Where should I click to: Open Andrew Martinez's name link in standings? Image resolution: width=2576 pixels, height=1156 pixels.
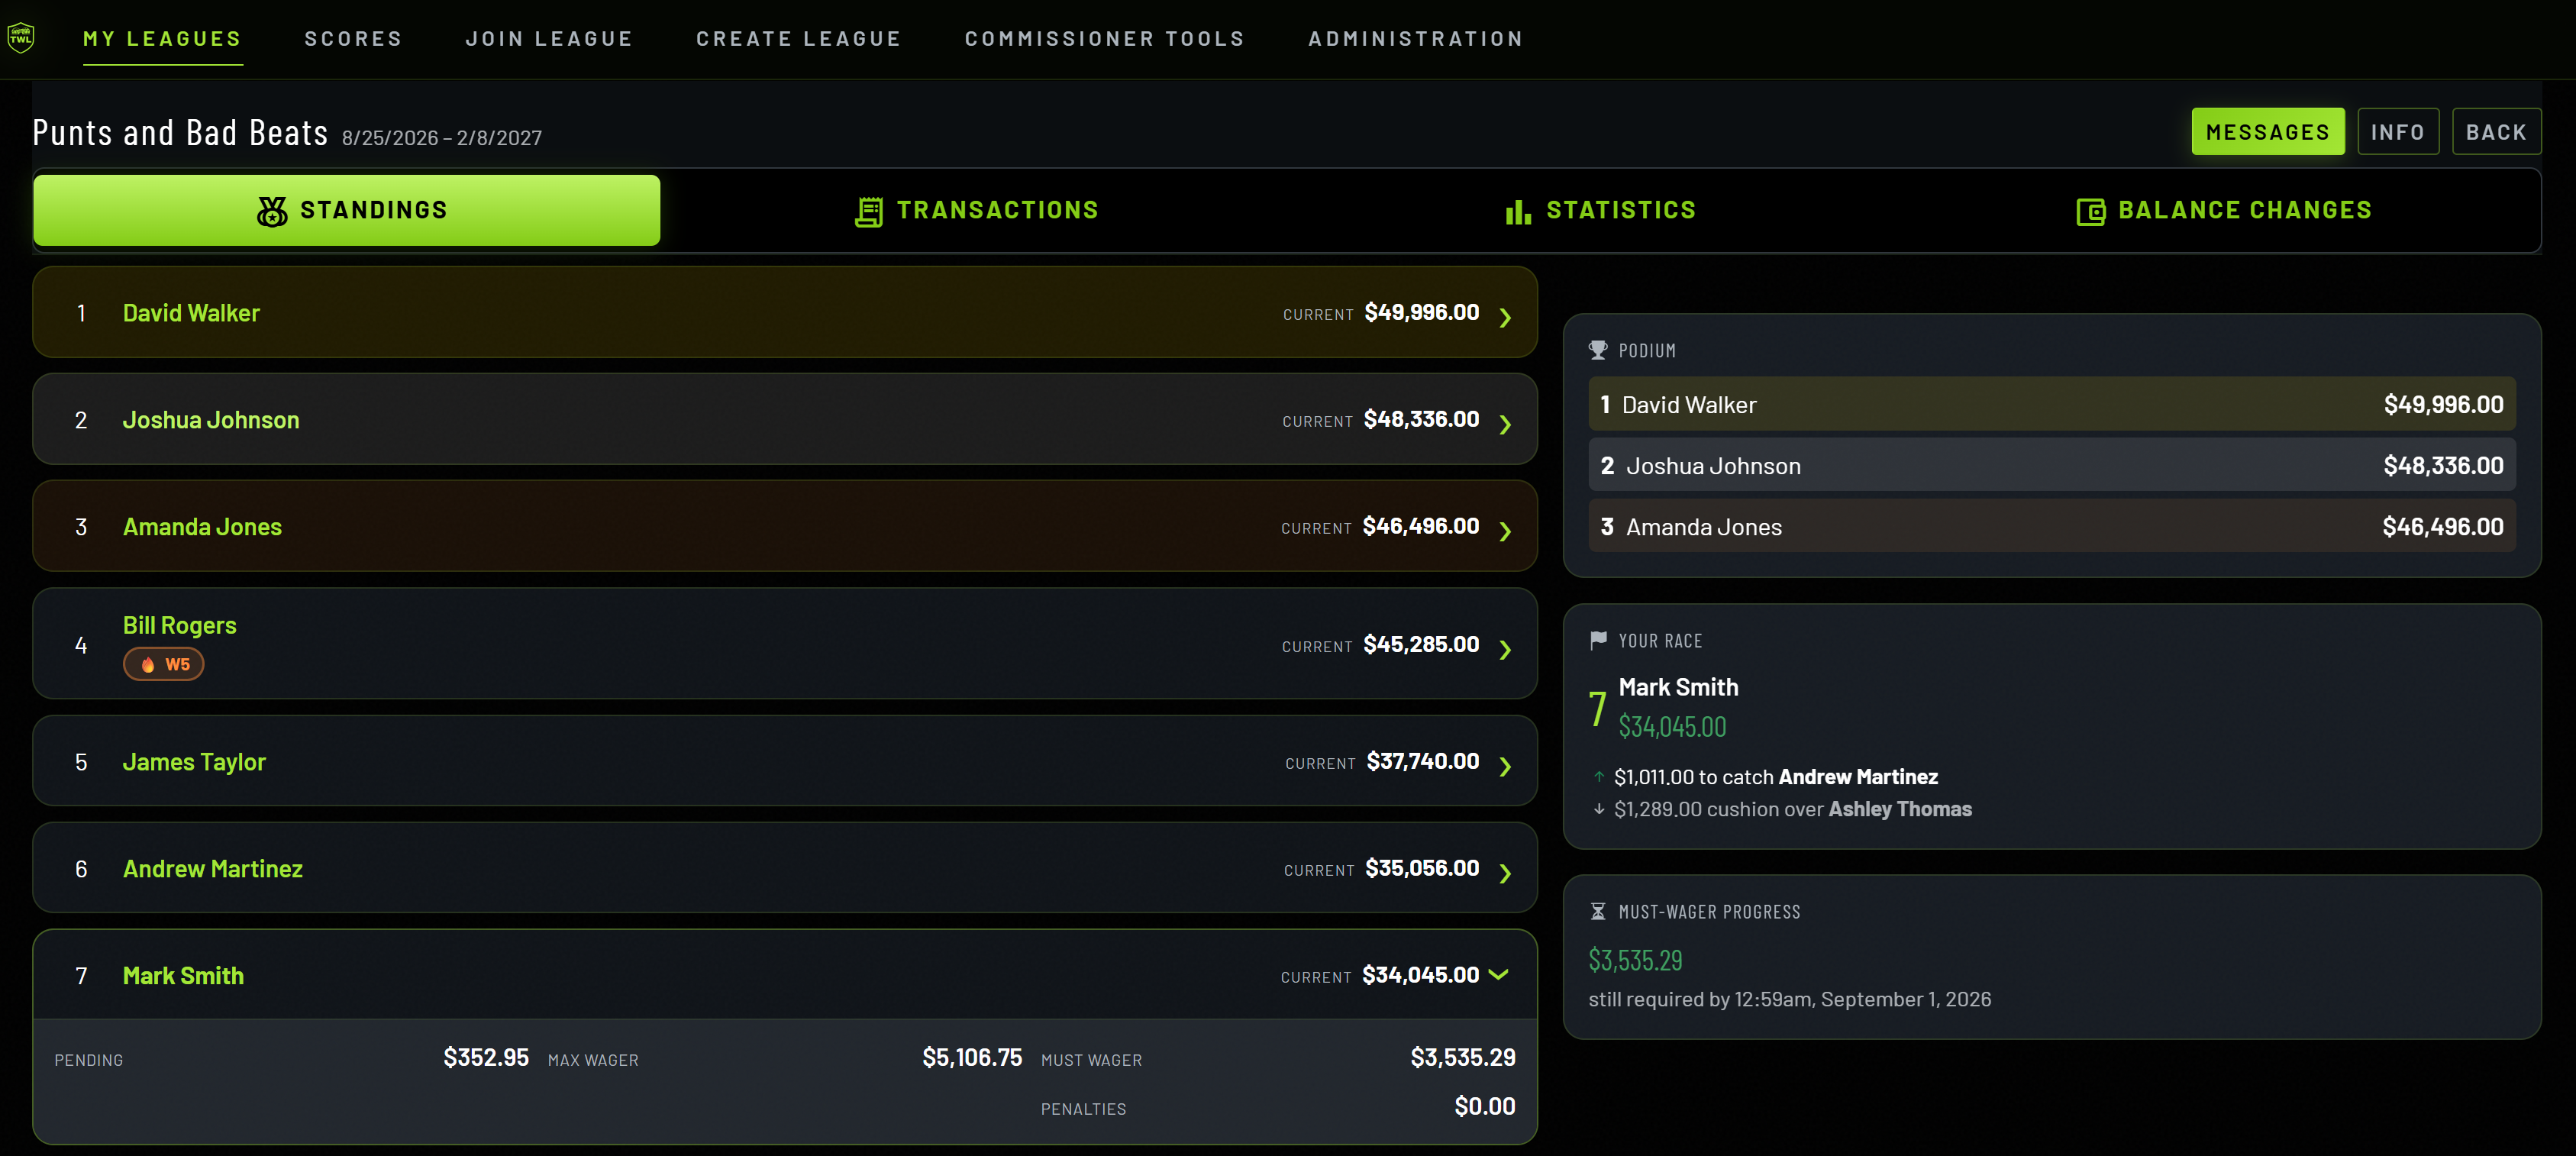[213, 869]
